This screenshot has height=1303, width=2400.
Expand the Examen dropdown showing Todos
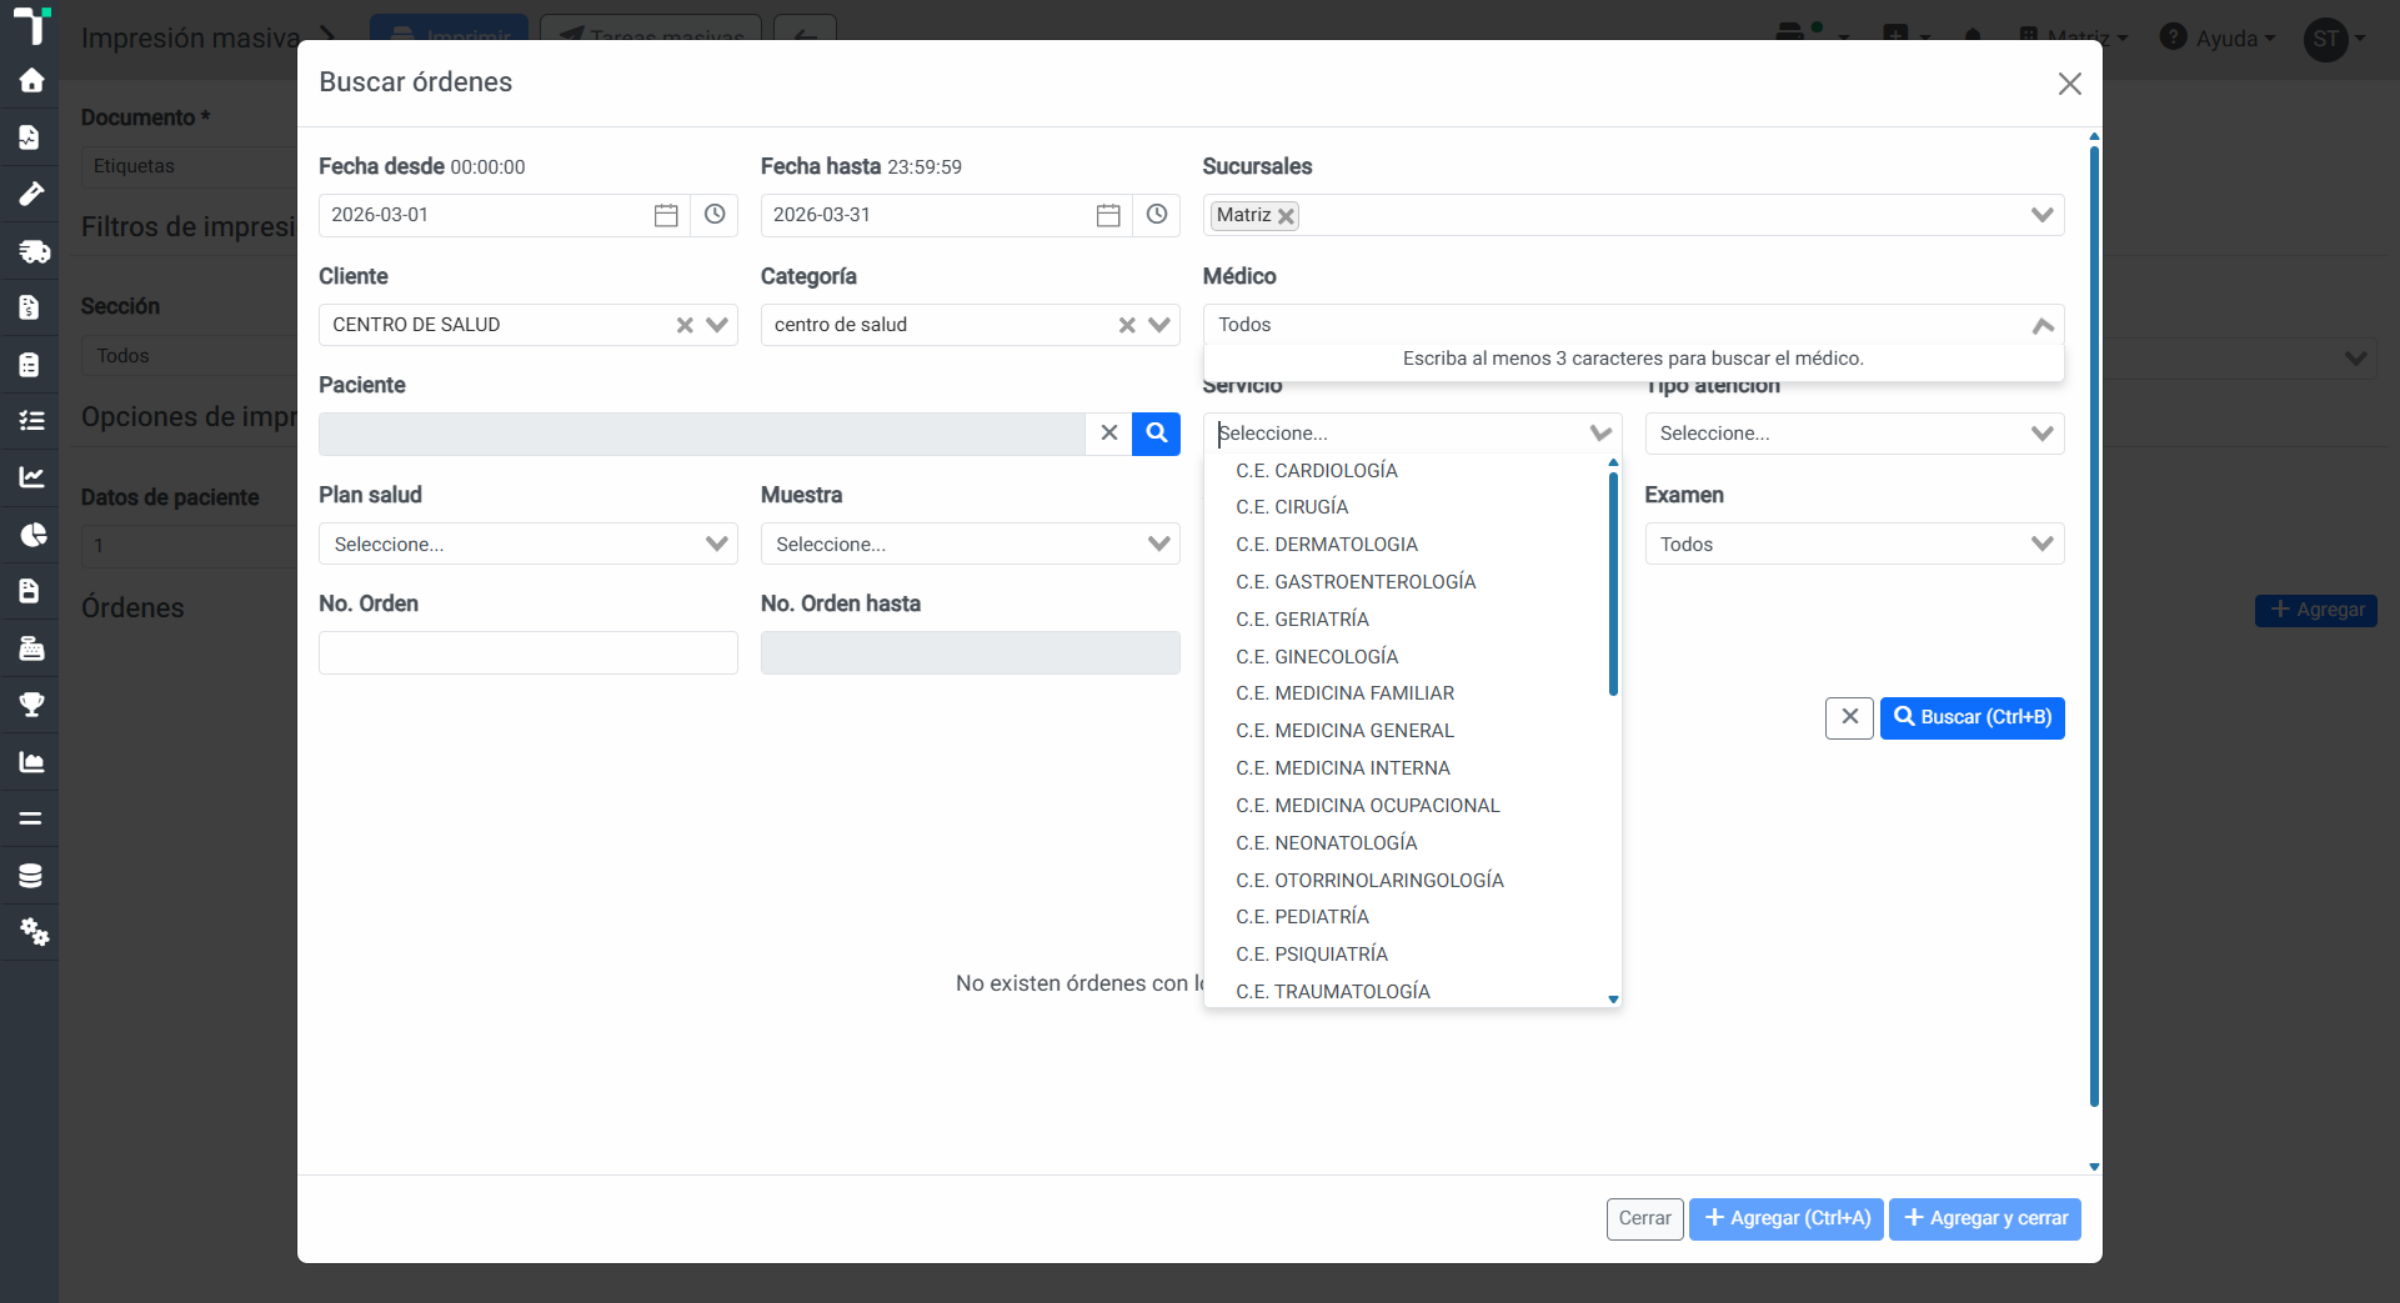[1854, 544]
